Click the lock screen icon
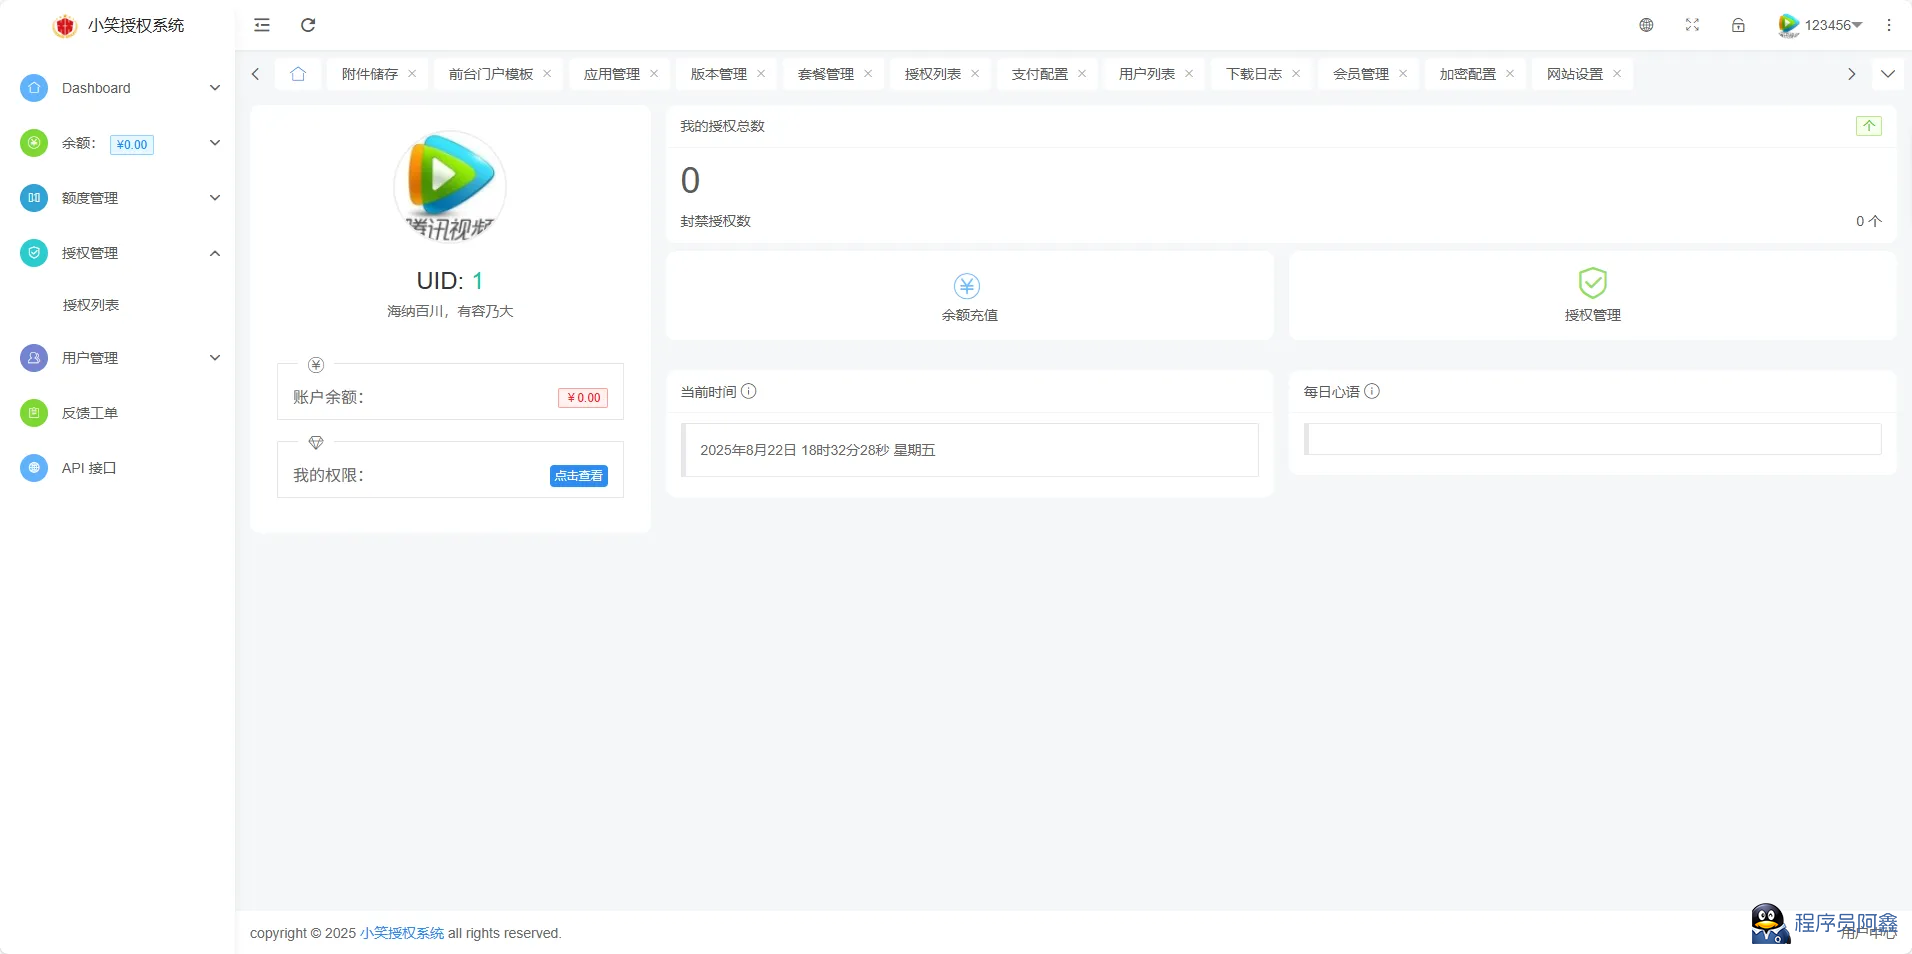The height and width of the screenshot is (954, 1912). pos(1738,25)
